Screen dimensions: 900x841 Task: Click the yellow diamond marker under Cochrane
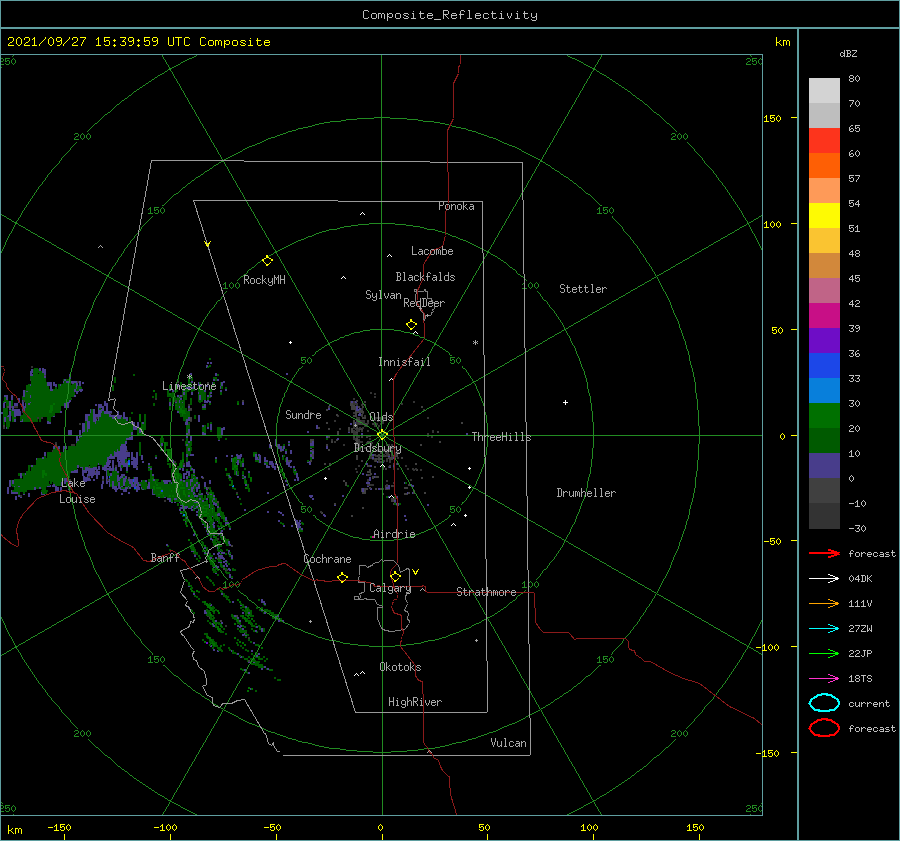click(x=343, y=577)
